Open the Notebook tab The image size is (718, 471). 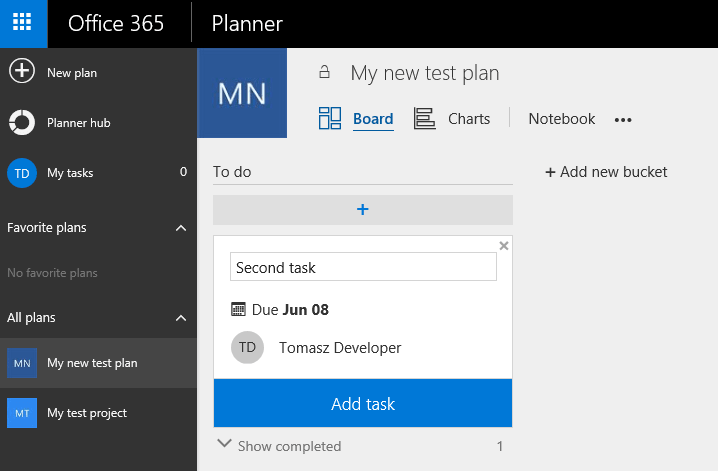pyautogui.click(x=562, y=119)
